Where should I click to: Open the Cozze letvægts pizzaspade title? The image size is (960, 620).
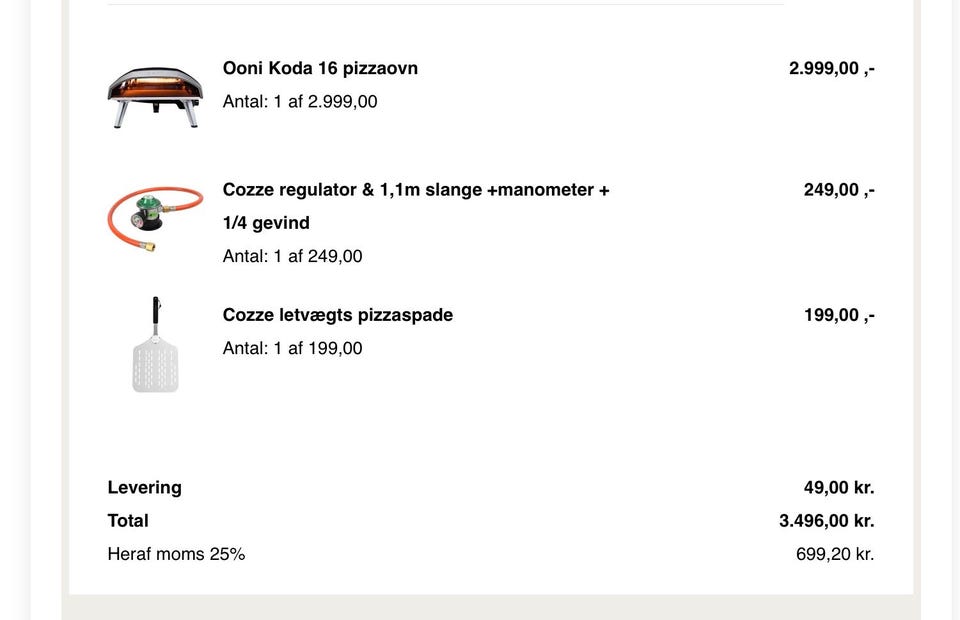click(x=338, y=315)
